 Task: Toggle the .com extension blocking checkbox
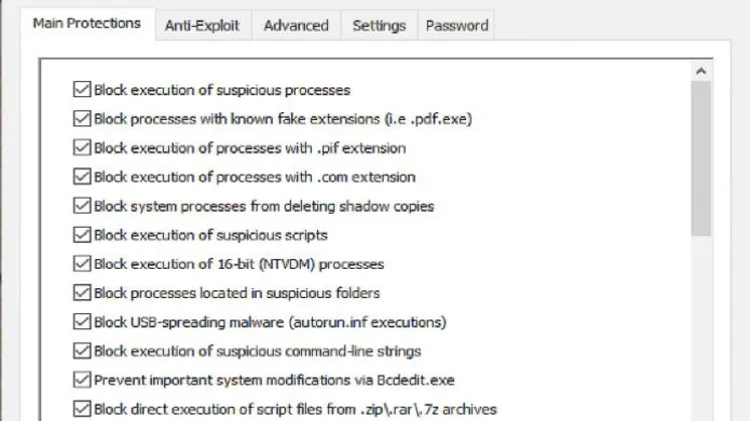[82, 176]
